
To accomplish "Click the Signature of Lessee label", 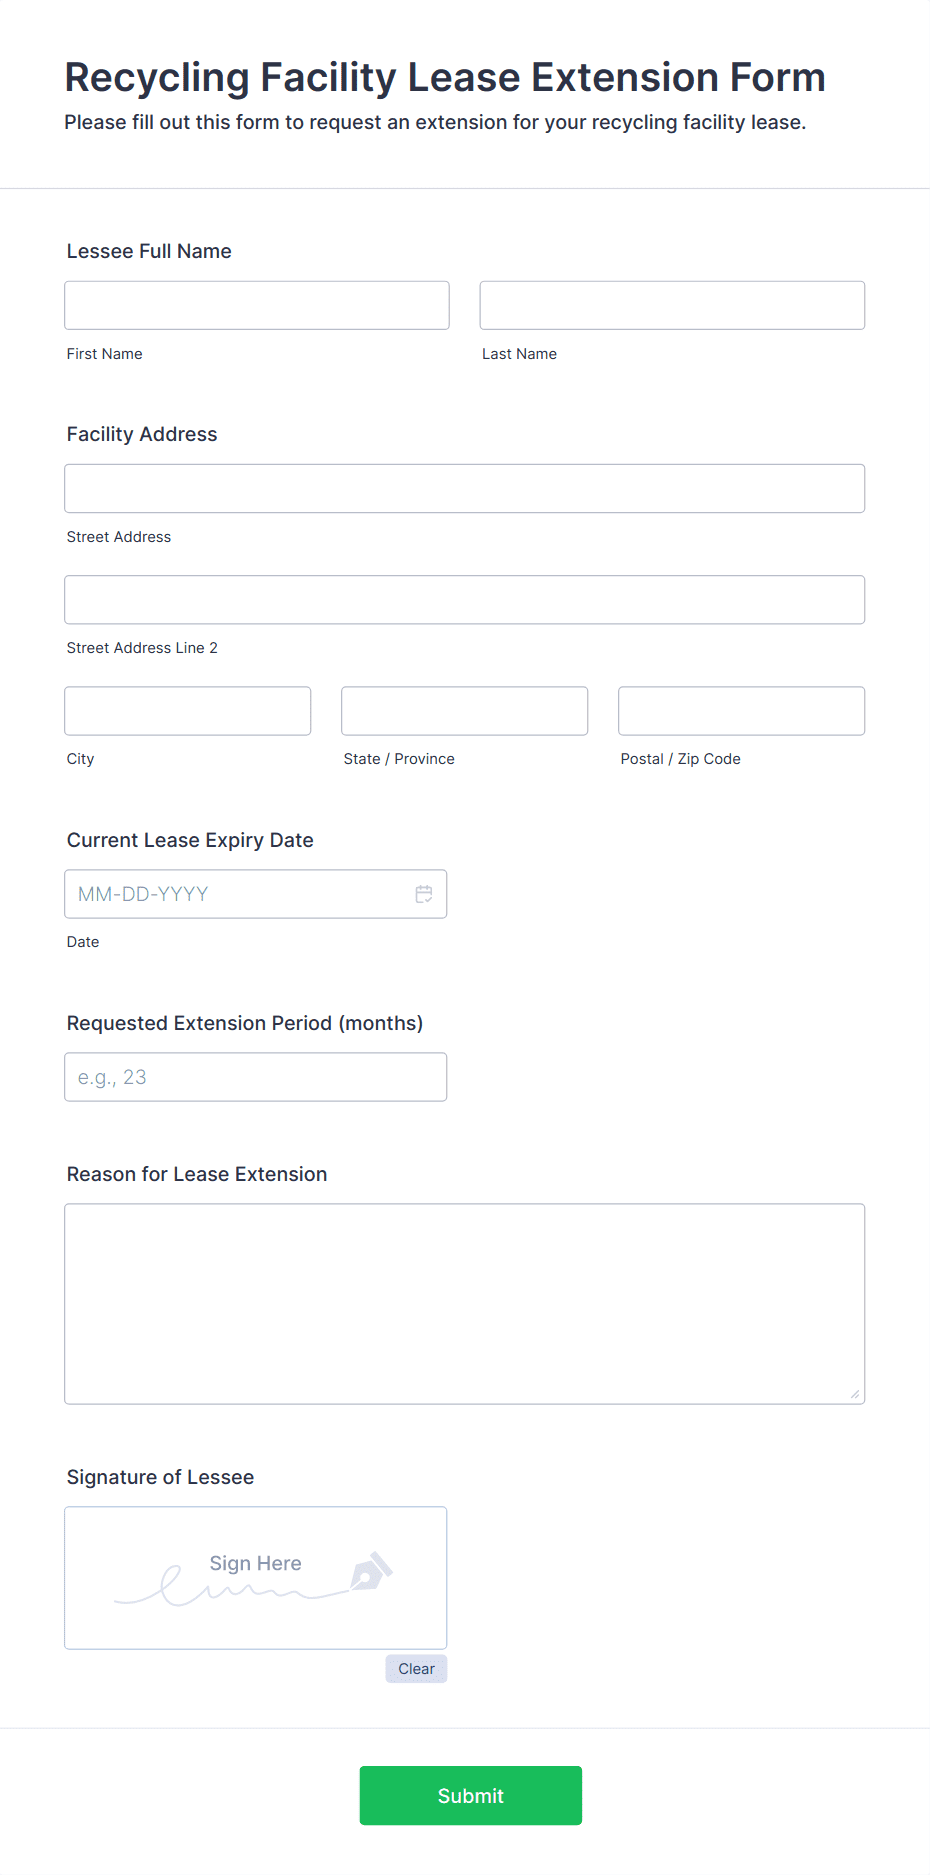I will [x=160, y=1477].
